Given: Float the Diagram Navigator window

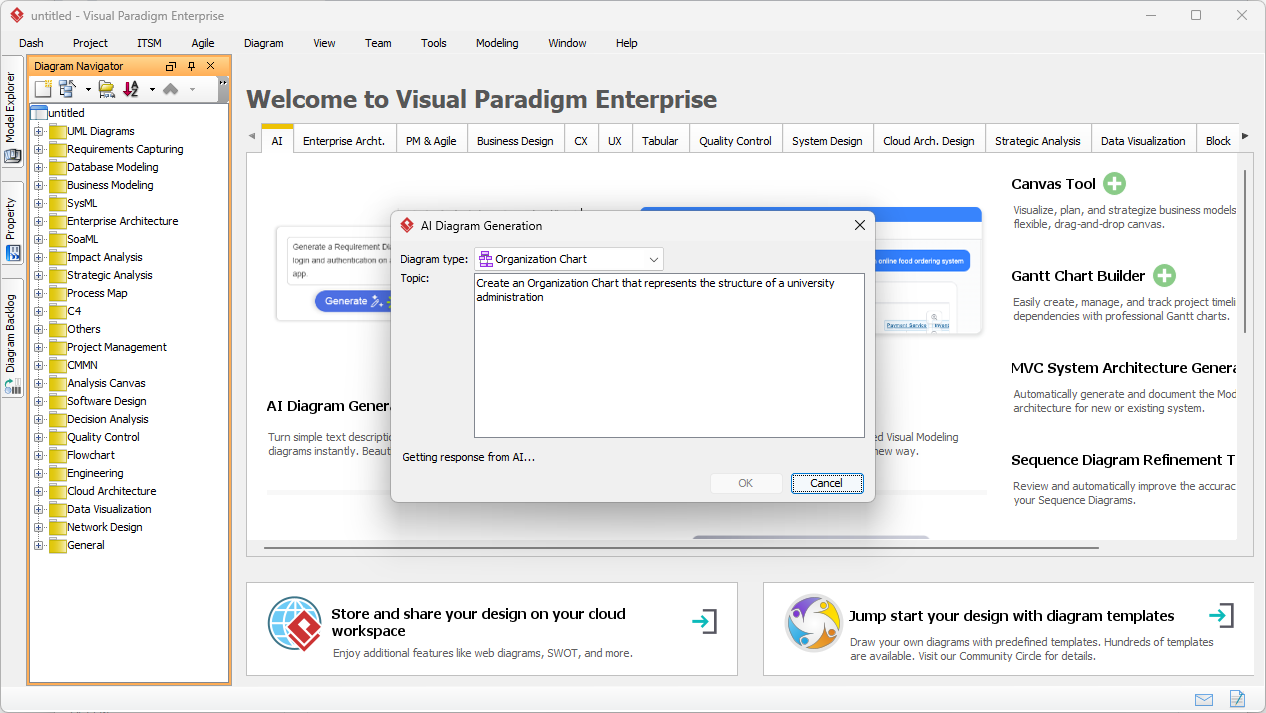Looking at the screenshot, I should click(170, 65).
